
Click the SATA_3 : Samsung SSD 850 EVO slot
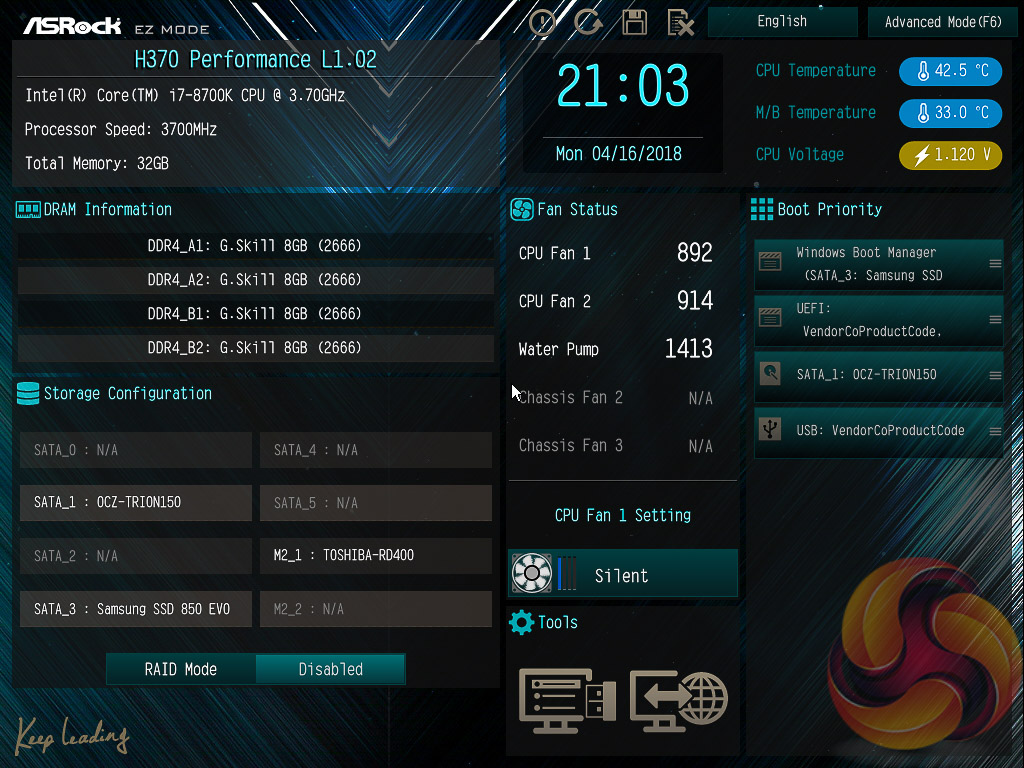tap(136, 609)
